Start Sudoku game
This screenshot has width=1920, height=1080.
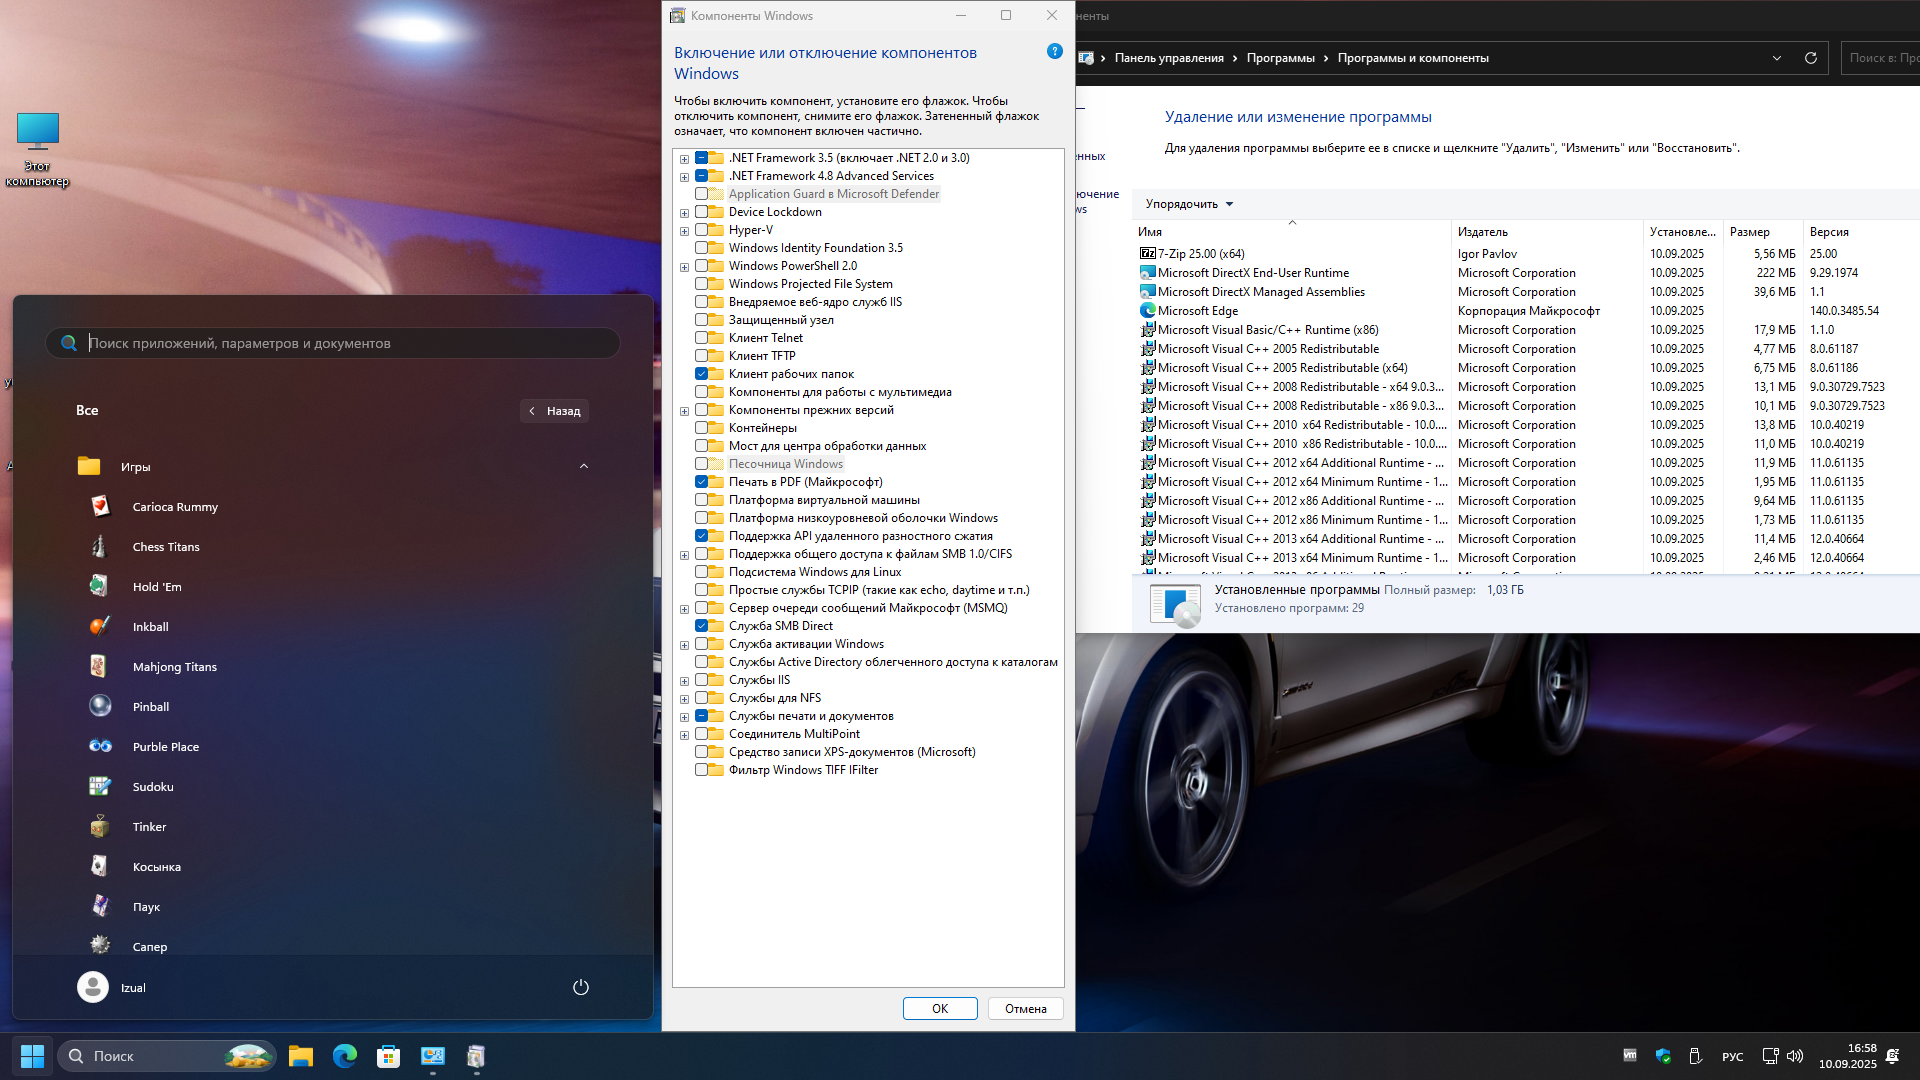point(100,786)
